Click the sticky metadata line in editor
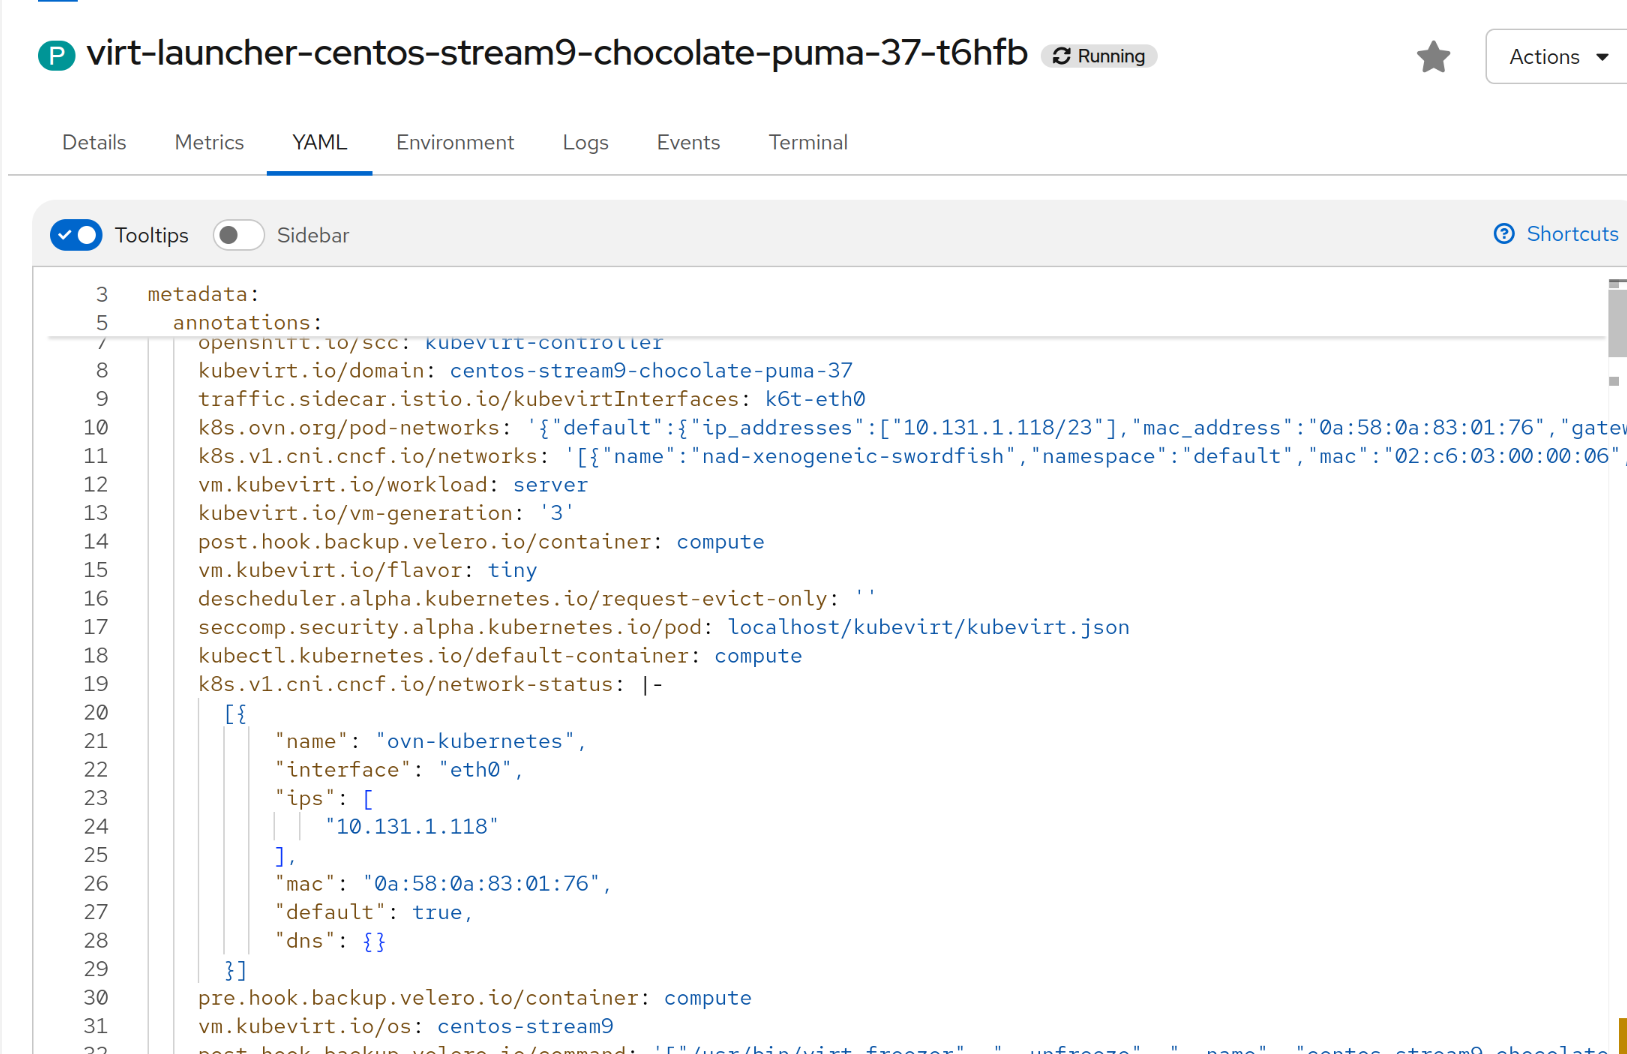 coord(197,294)
